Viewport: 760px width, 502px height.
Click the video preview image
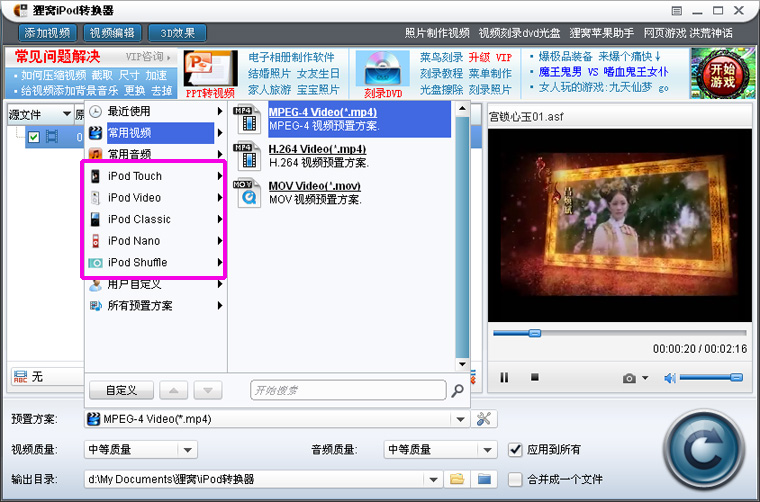(x=619, y=225)
